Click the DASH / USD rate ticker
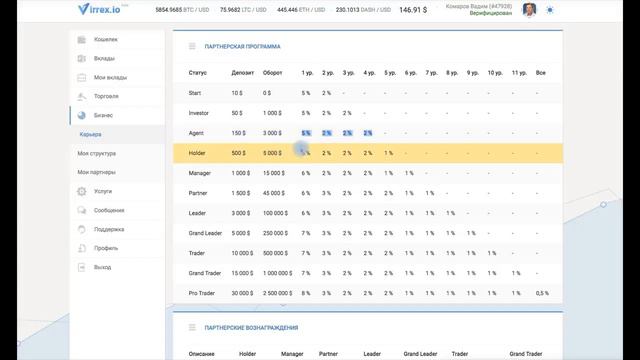Image resolution: width=640 pixels, height=360 pixels. tap(363, 10)
